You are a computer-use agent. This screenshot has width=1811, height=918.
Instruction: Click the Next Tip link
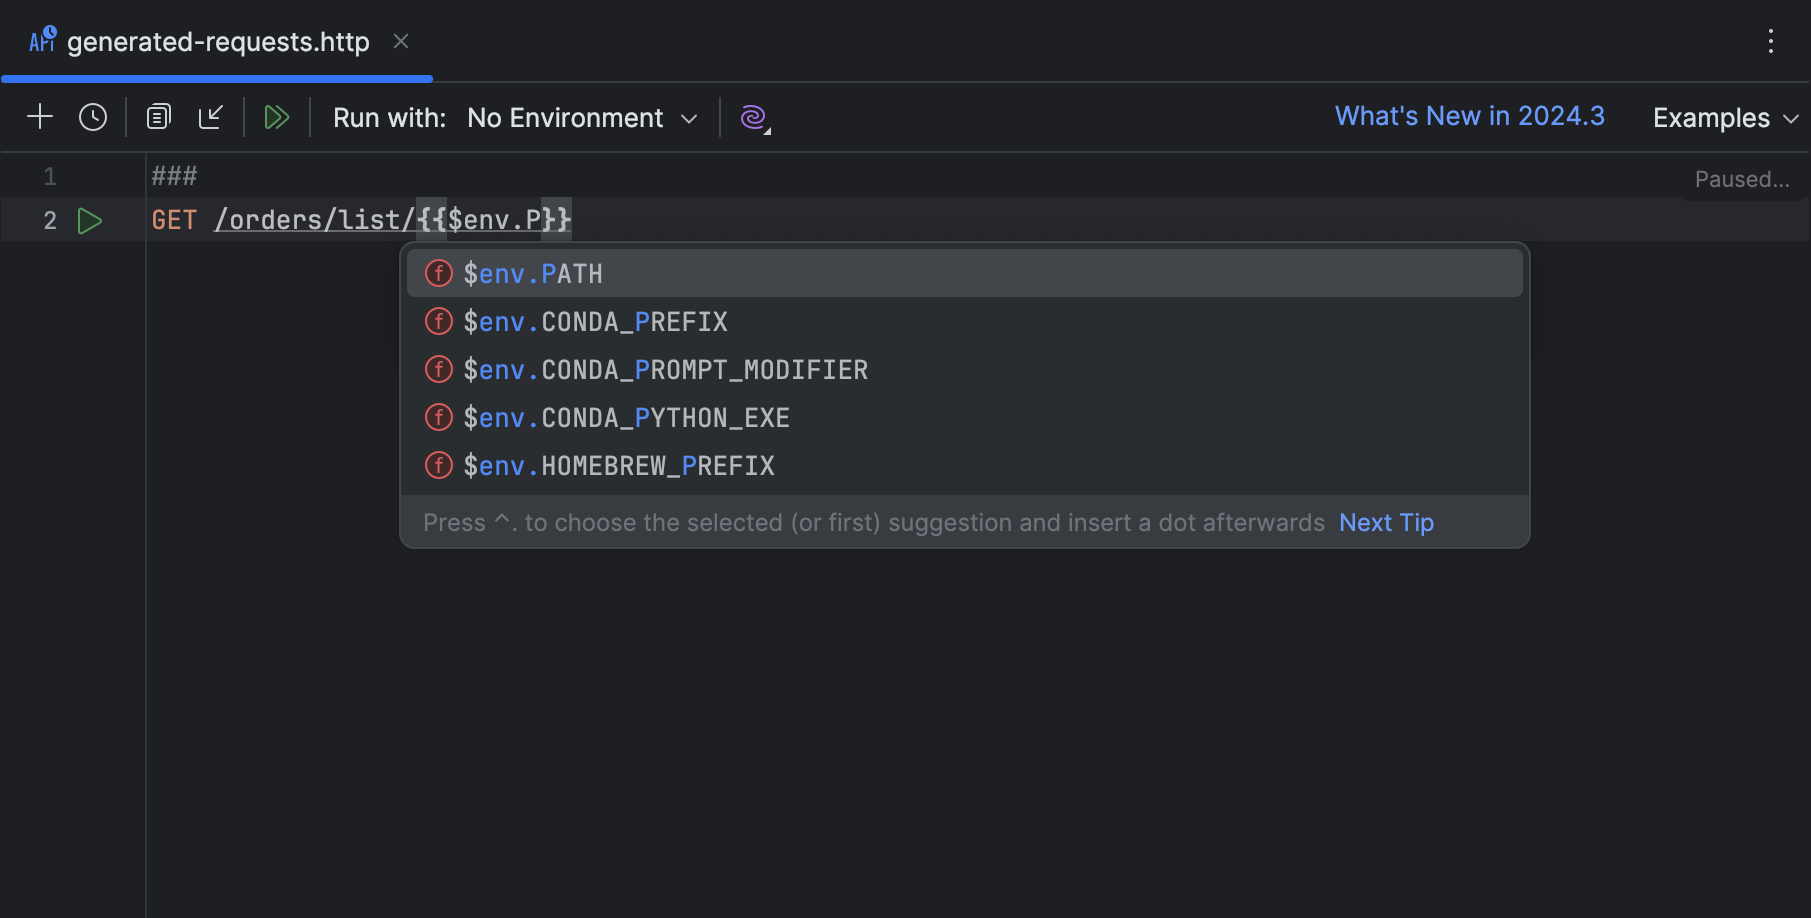click(x=1386, y=523)
